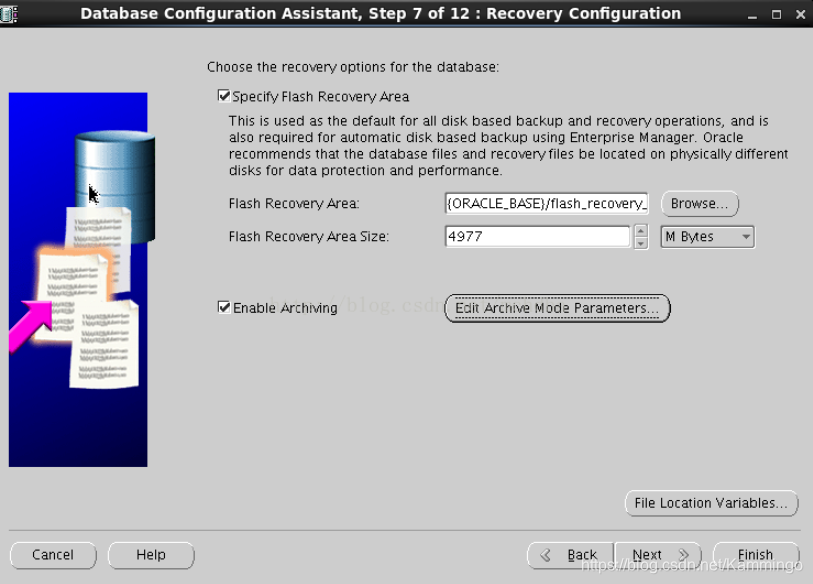Proceed with the Next button
Screen dimensions: 813x584
(658, 555)
